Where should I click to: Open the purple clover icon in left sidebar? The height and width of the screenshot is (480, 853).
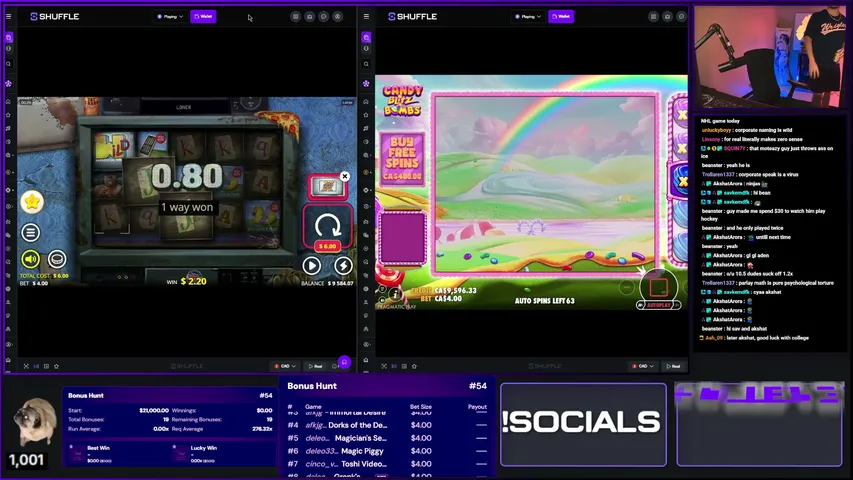click(8, 84)
